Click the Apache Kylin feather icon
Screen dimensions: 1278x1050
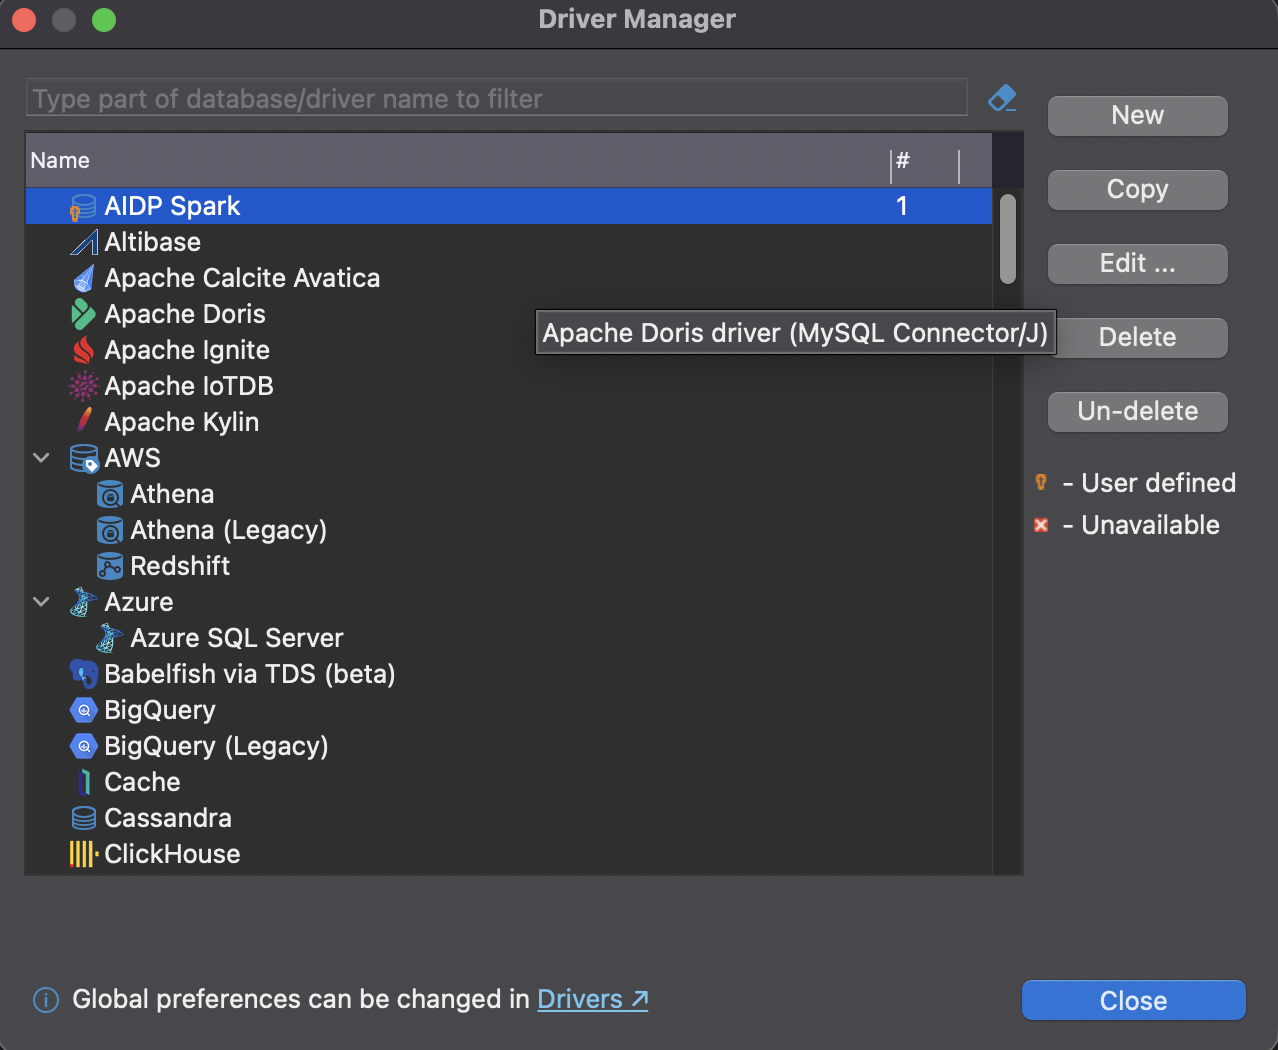pyautogui.click(x=83, y=423)
